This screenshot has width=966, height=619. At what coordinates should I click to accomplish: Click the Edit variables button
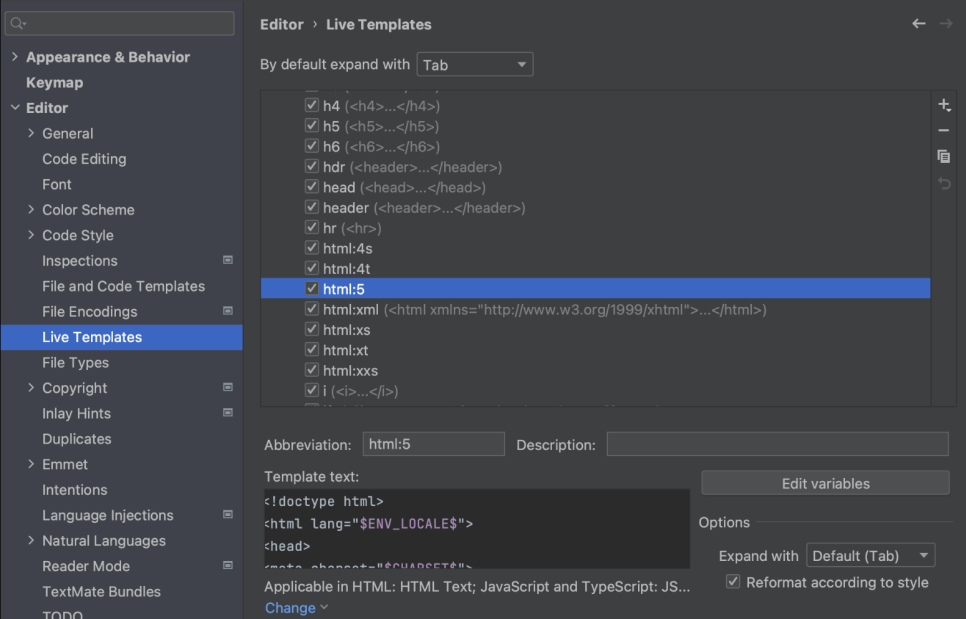825,484
